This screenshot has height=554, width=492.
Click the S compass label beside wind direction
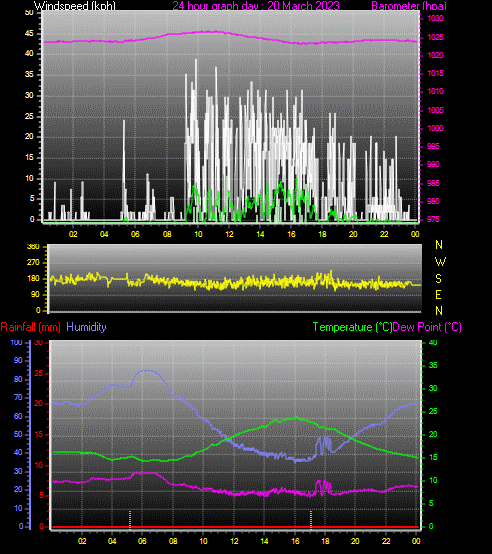tap(438, 279)
